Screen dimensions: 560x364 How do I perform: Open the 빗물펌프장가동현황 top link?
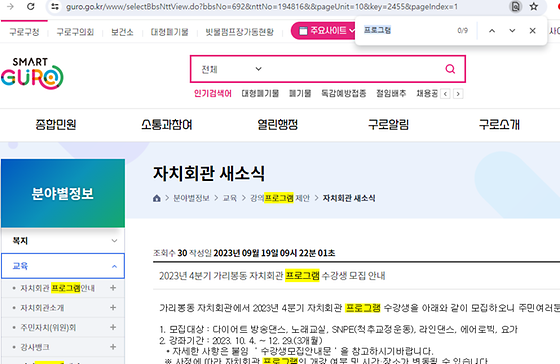pyautogui.click(x=239, y=32)
